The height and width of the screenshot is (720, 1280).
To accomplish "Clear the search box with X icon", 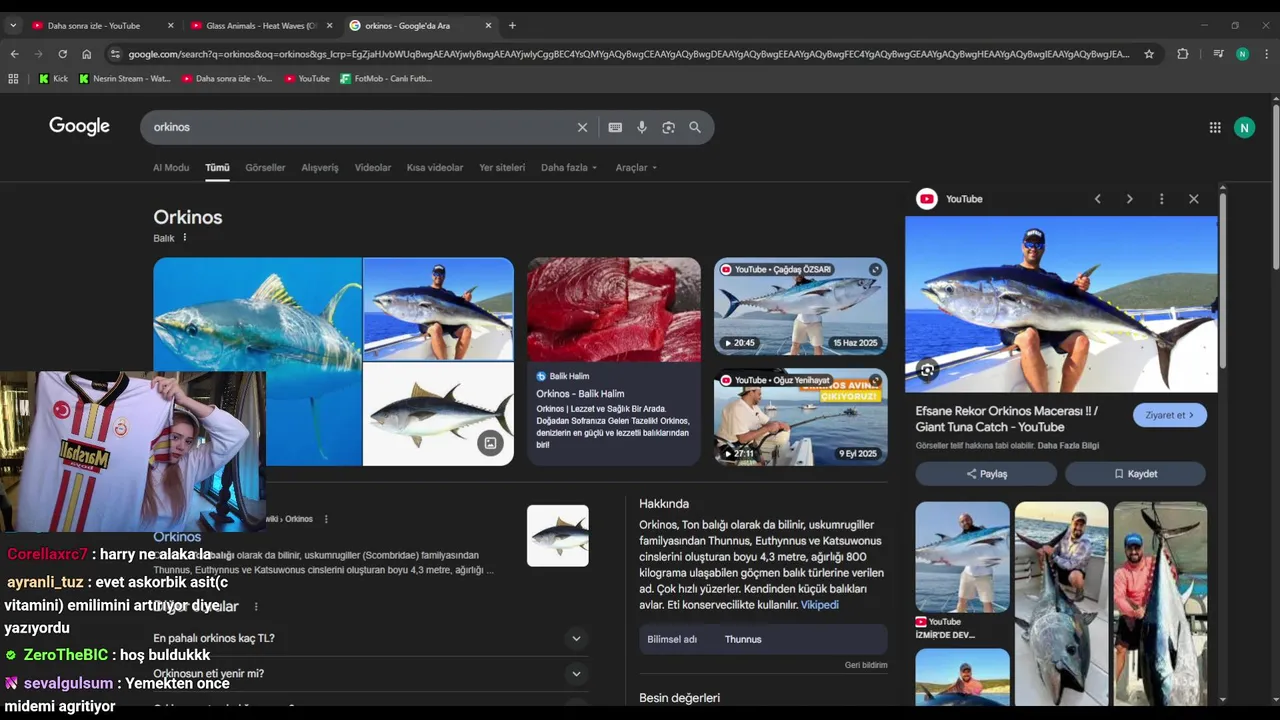I will pos(582,127).
